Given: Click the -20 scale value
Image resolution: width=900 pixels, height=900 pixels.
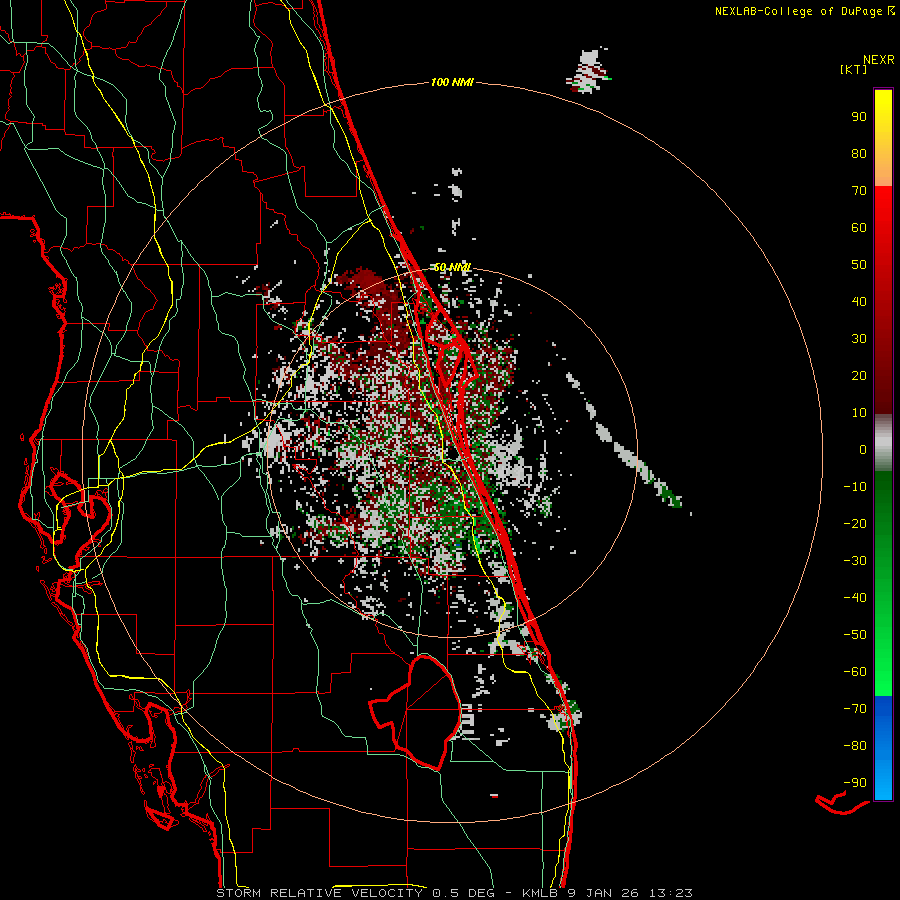Looking at the screenshot, I should click(x=855, y=523).
